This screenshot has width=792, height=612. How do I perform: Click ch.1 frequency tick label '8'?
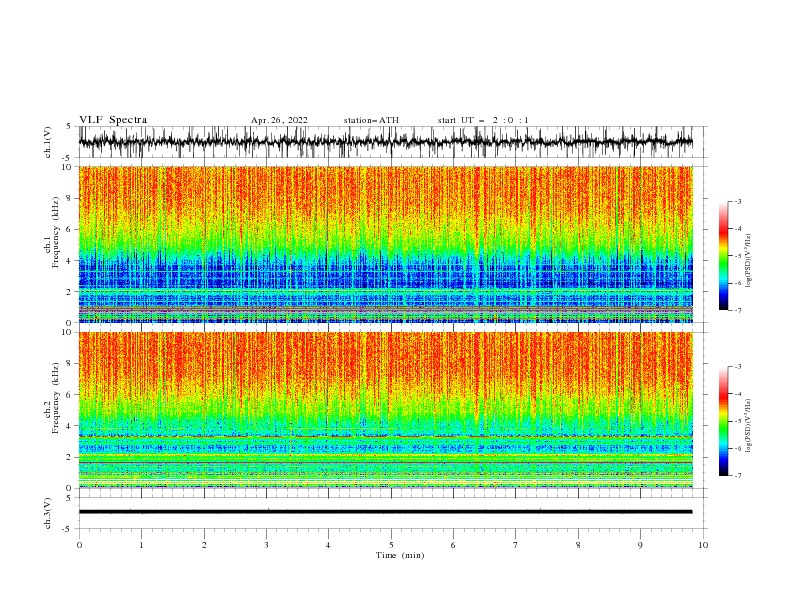click(69, 198)
